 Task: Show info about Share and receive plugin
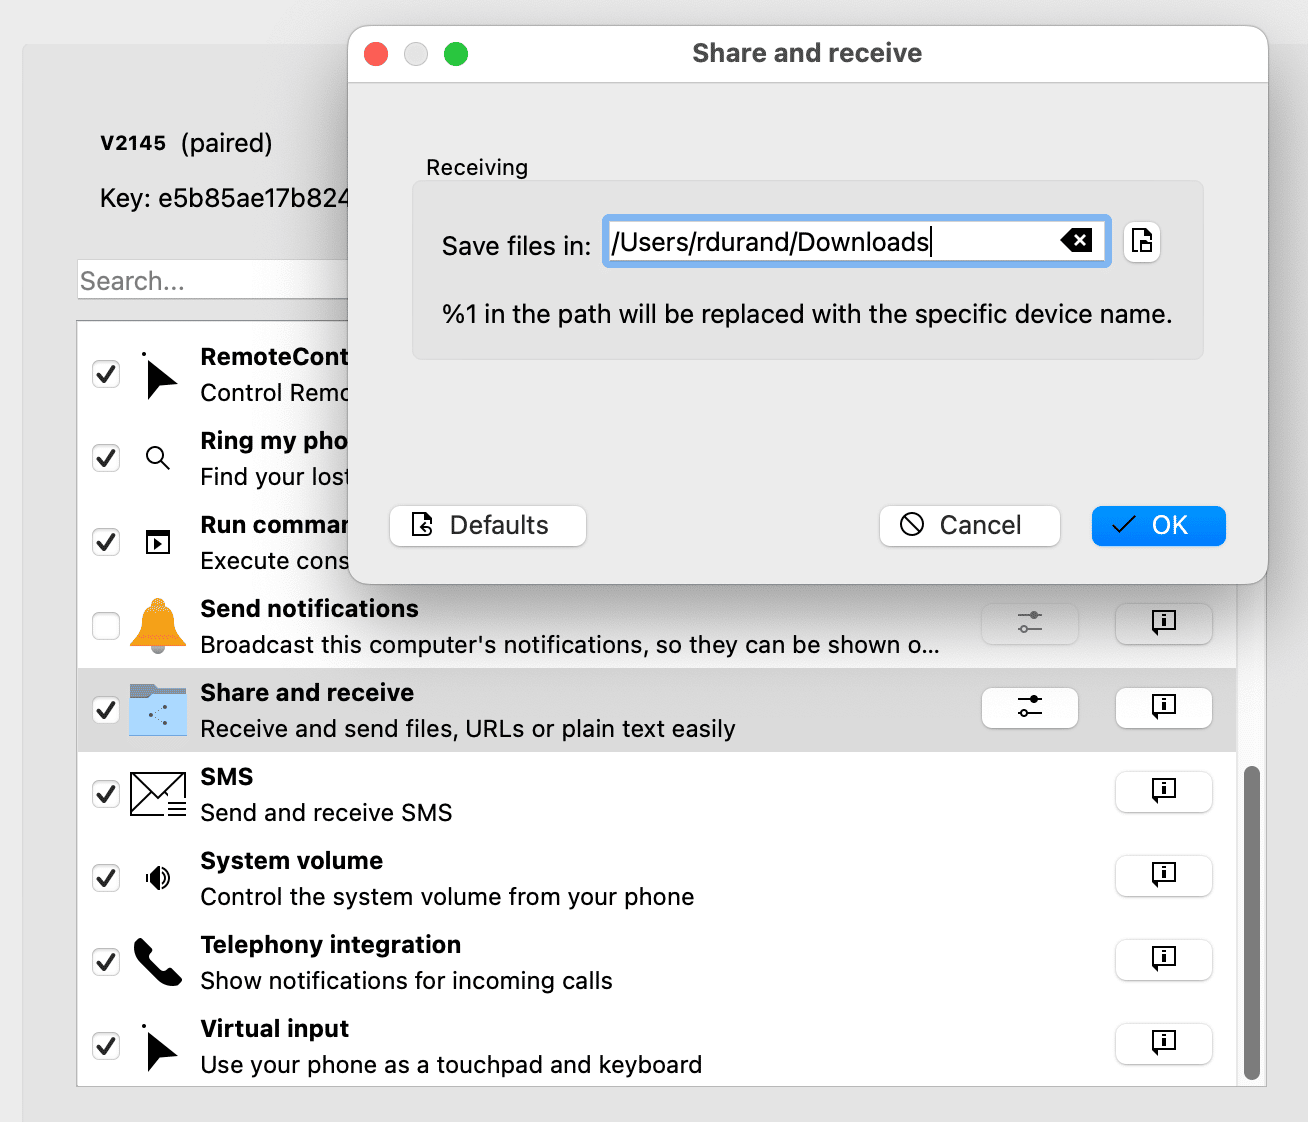click(x=1163, y=708)
